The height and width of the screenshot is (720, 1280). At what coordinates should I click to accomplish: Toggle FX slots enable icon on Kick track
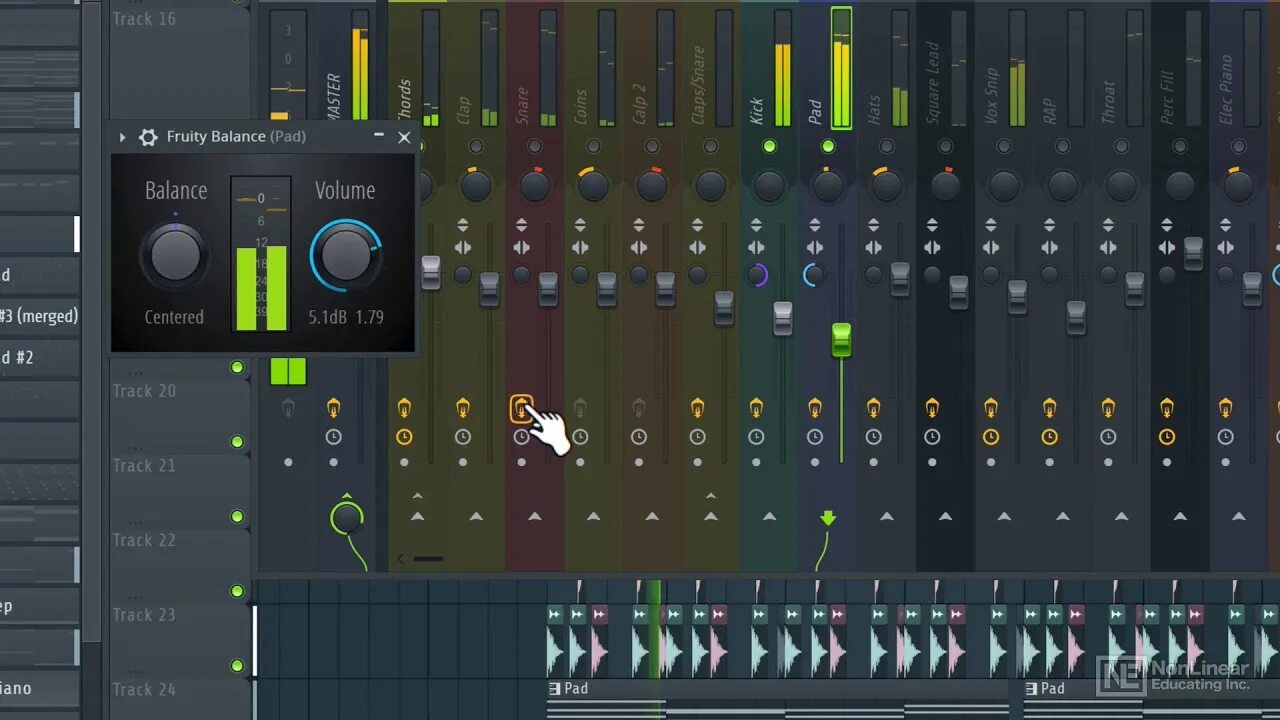(x=756, y=408)
